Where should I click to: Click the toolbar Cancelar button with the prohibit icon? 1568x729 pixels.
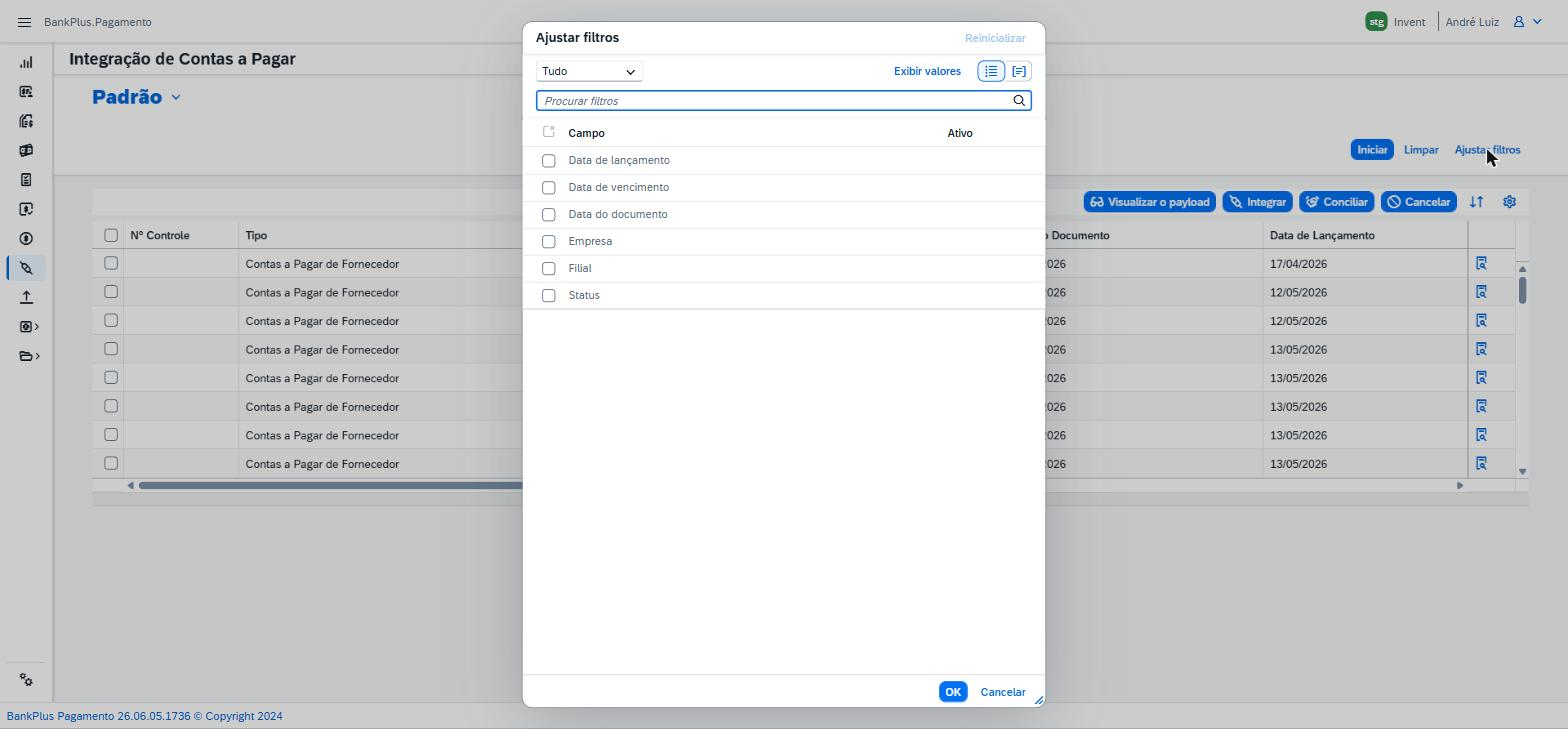click(1418, 202)
